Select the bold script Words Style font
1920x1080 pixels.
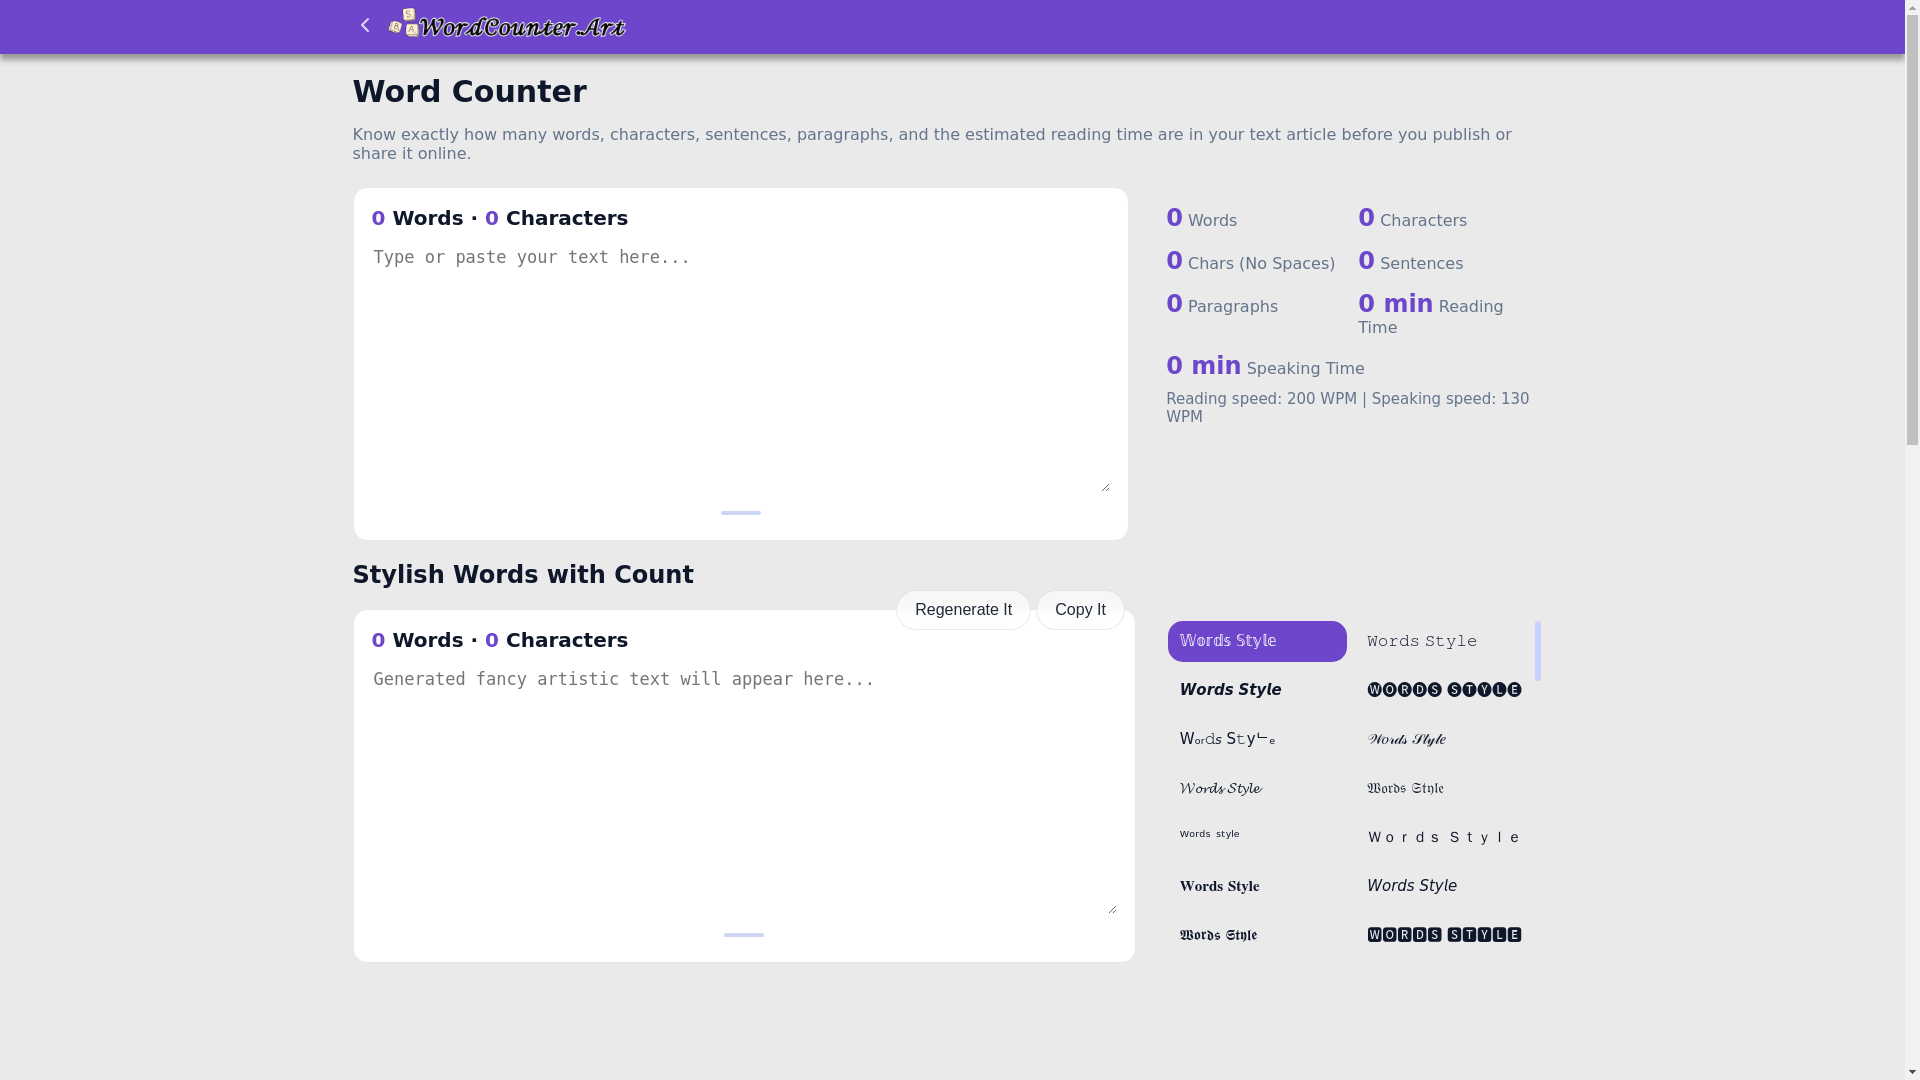coord(1445,739)
